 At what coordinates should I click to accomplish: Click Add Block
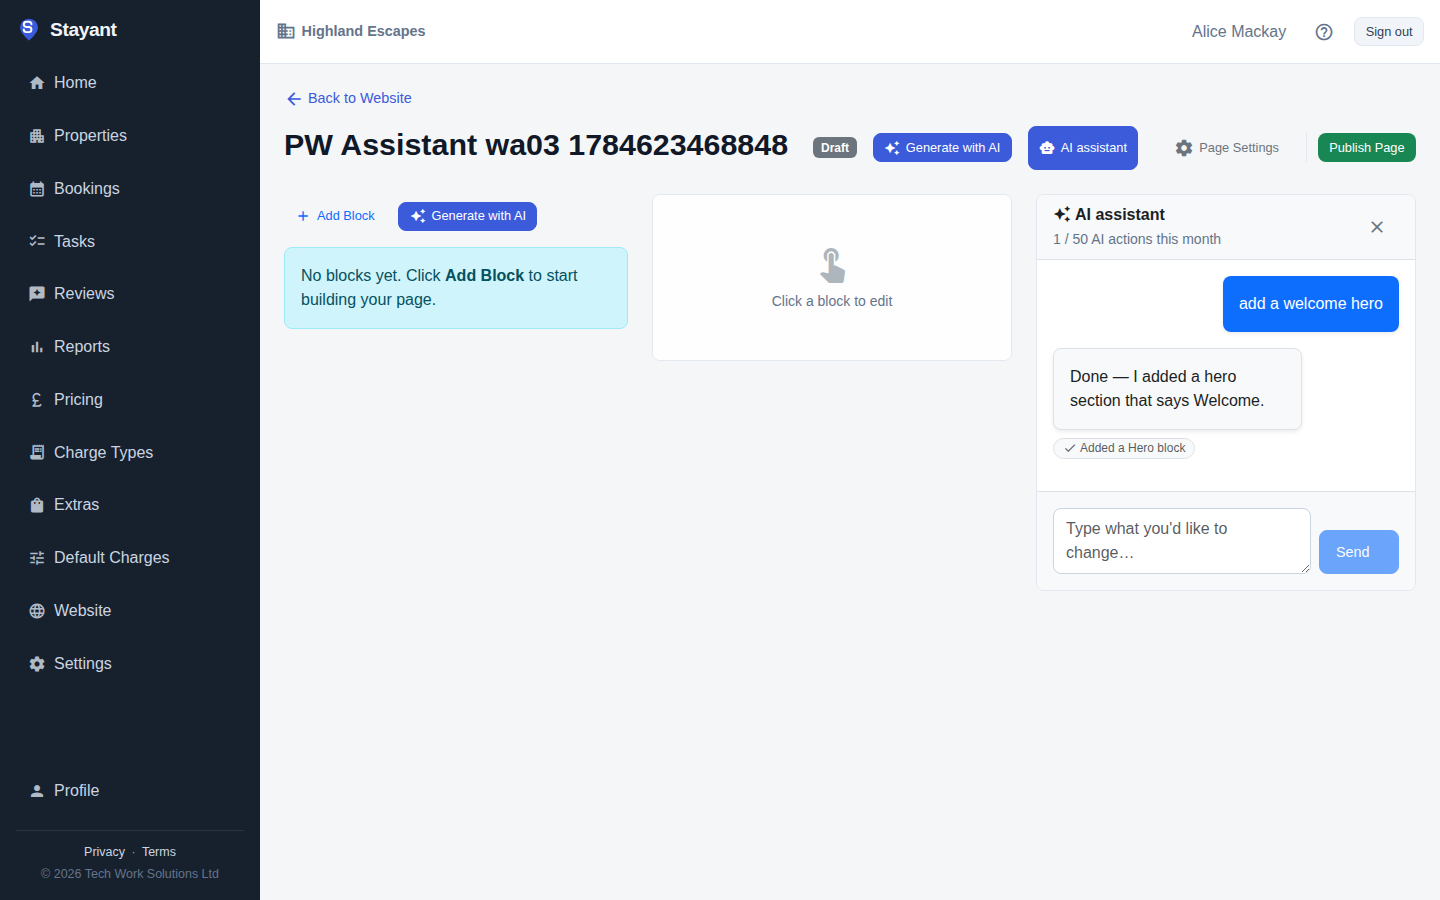336,216
